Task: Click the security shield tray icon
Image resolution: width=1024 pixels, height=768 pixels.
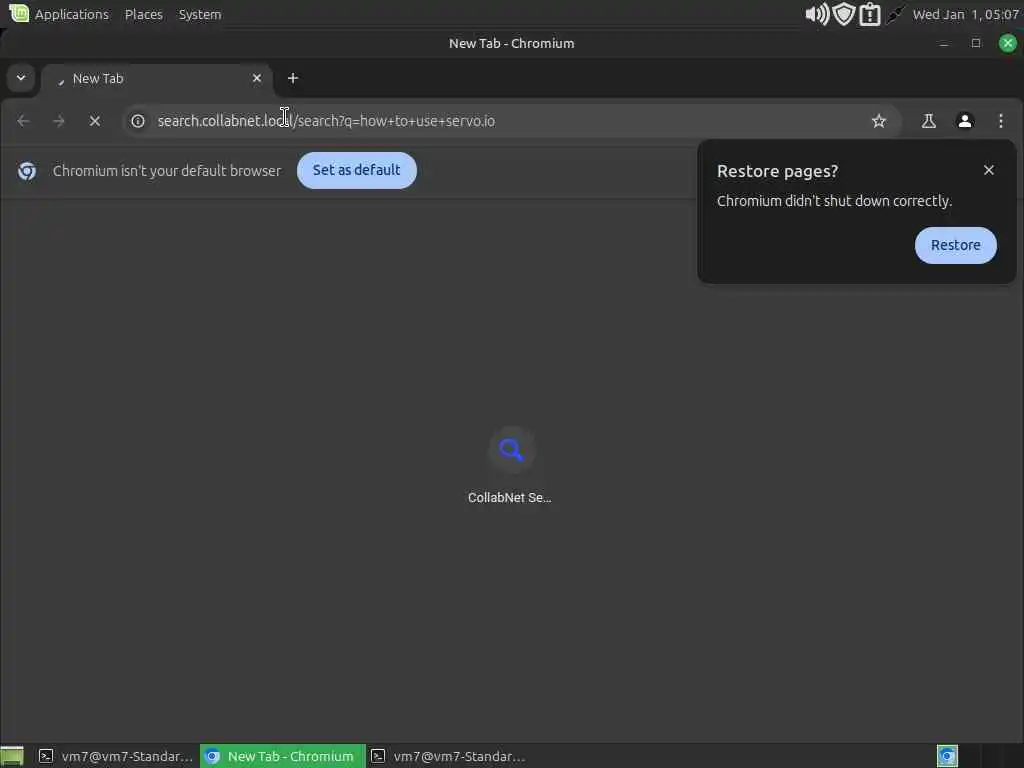Action: click(844, 14)
